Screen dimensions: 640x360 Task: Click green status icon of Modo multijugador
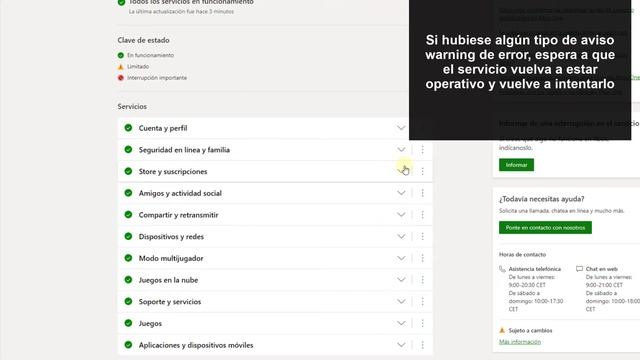(128, 258)
